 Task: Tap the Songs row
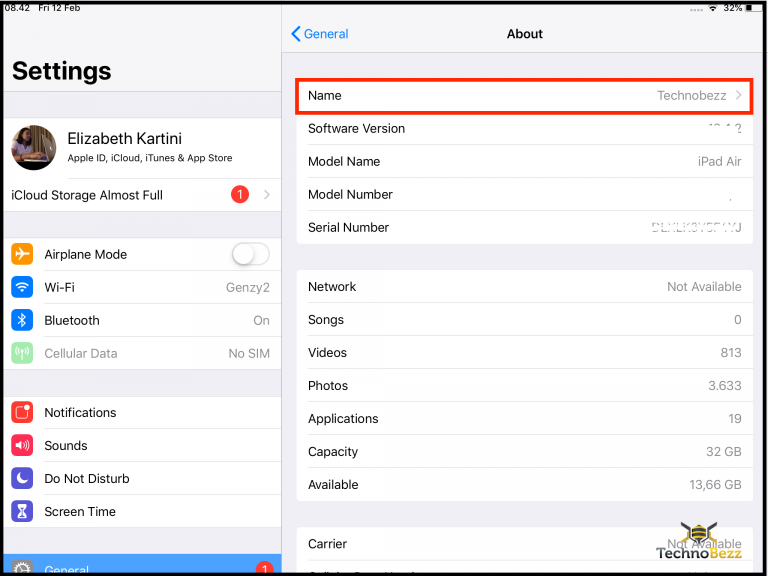[x=525, y=319]
